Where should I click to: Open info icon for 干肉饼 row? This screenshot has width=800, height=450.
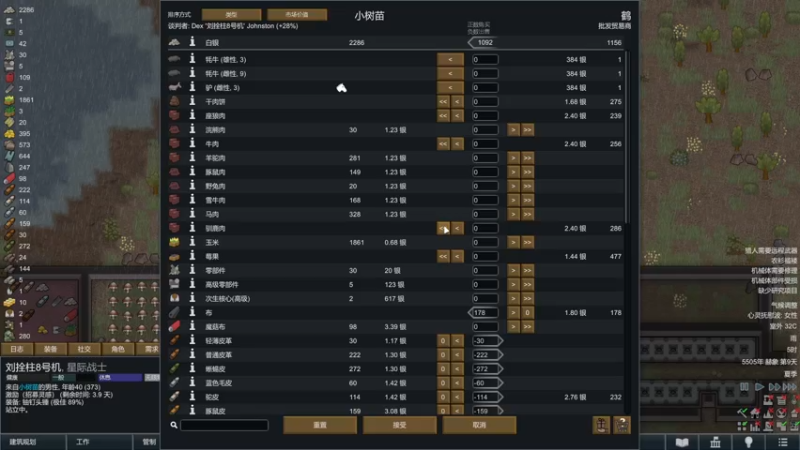click(192, 101)
